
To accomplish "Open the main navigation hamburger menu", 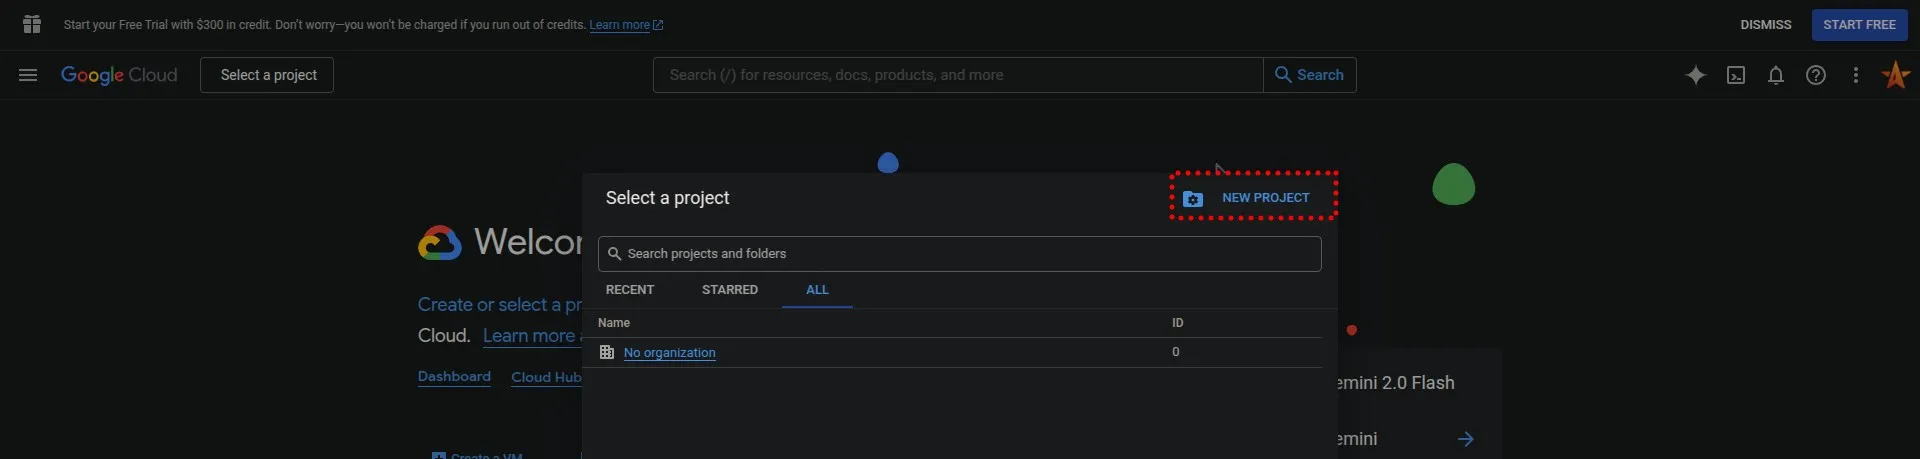I will point(28,75).
